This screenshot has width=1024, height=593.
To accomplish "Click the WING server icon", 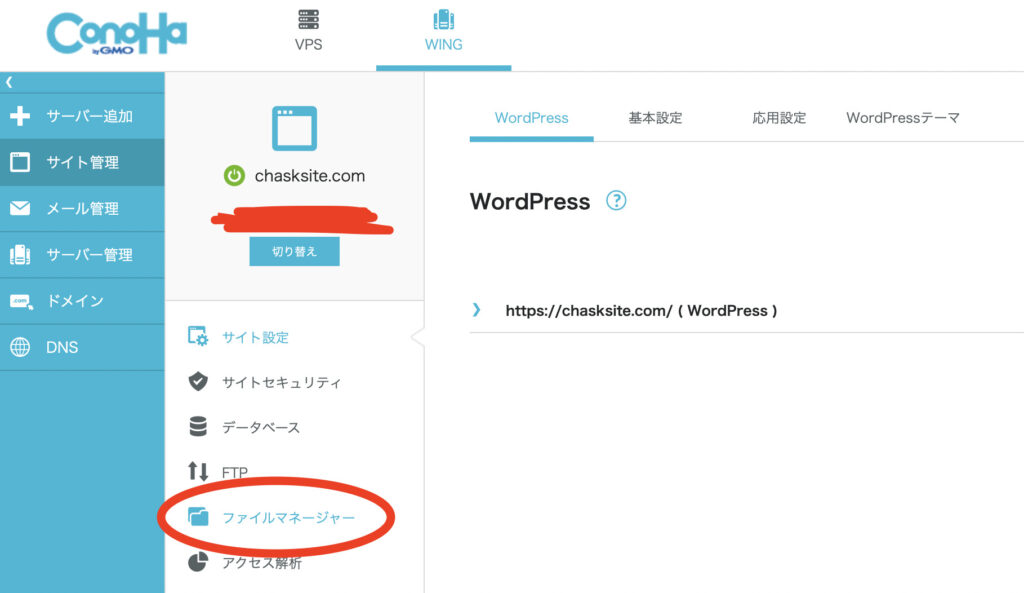I will [x=443, y=20].
